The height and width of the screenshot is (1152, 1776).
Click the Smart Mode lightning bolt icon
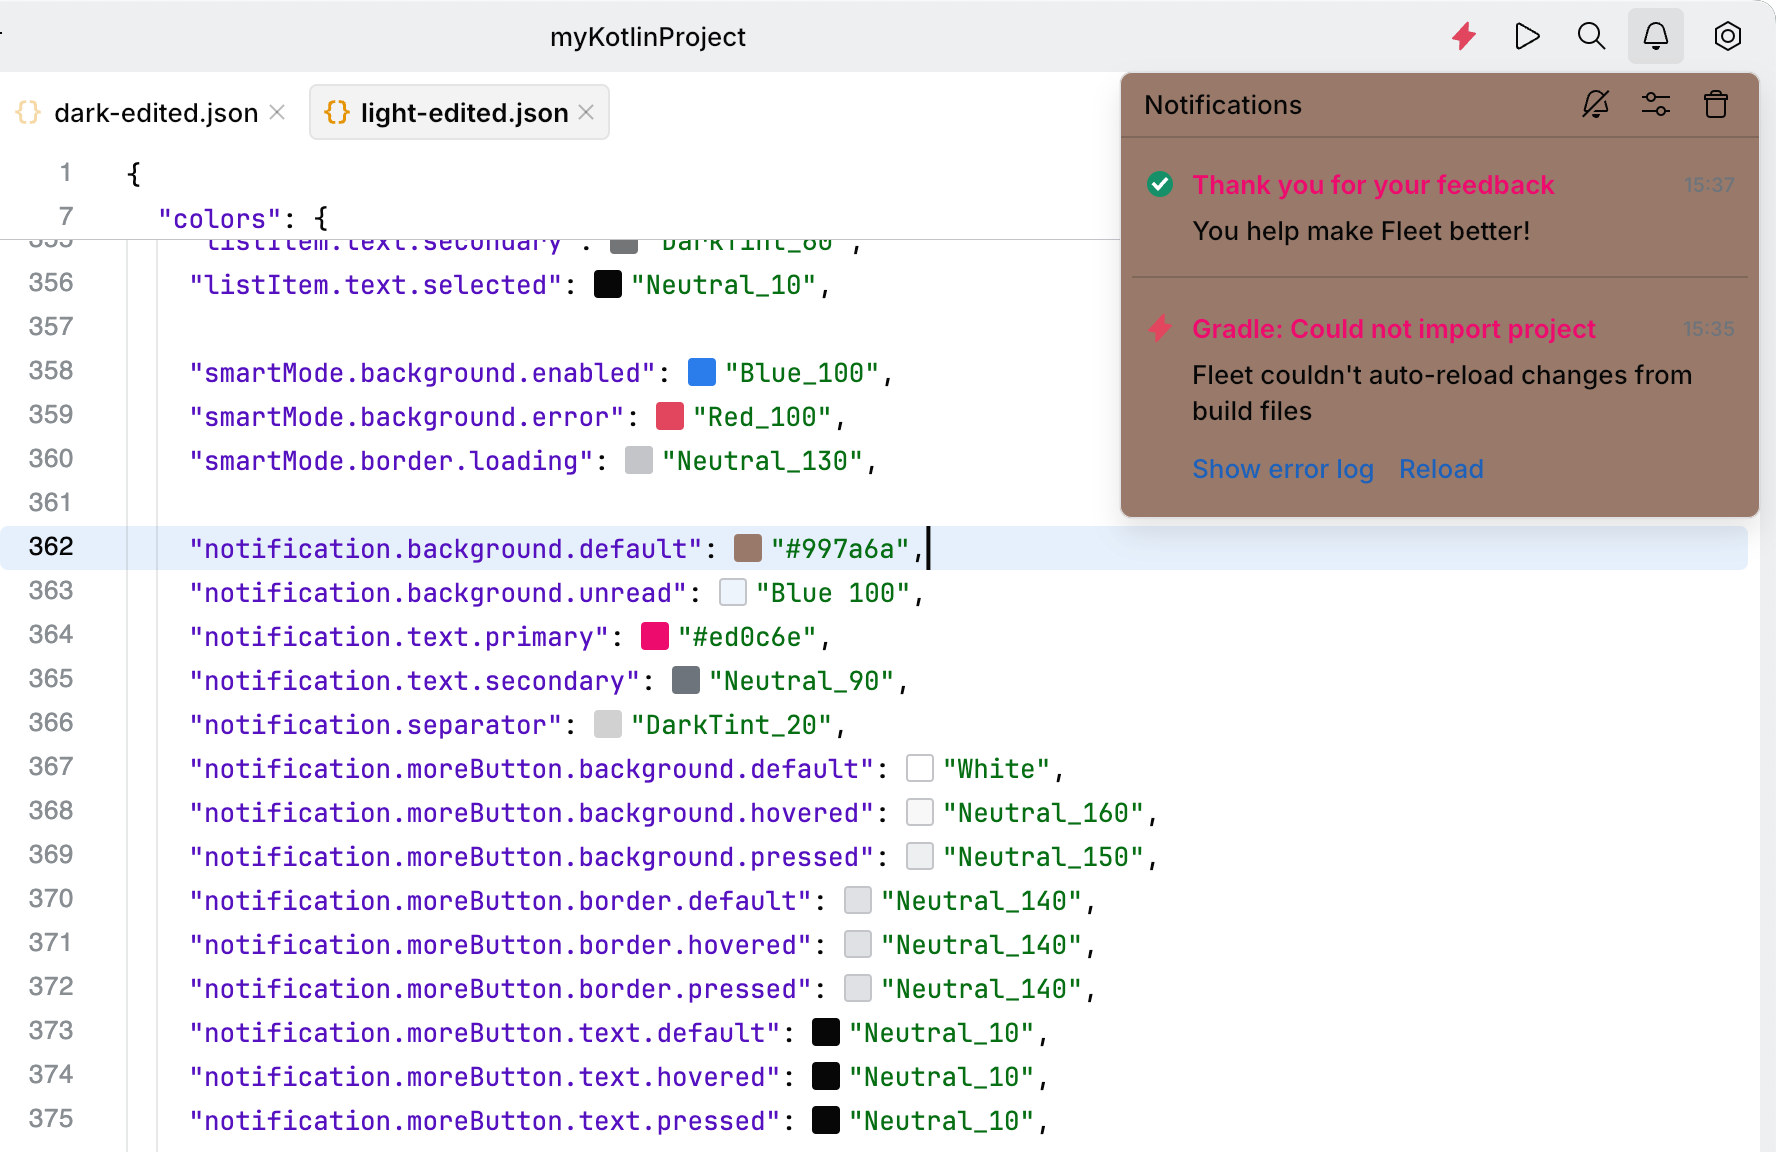pyautogui.click(x=1464, y=37)
